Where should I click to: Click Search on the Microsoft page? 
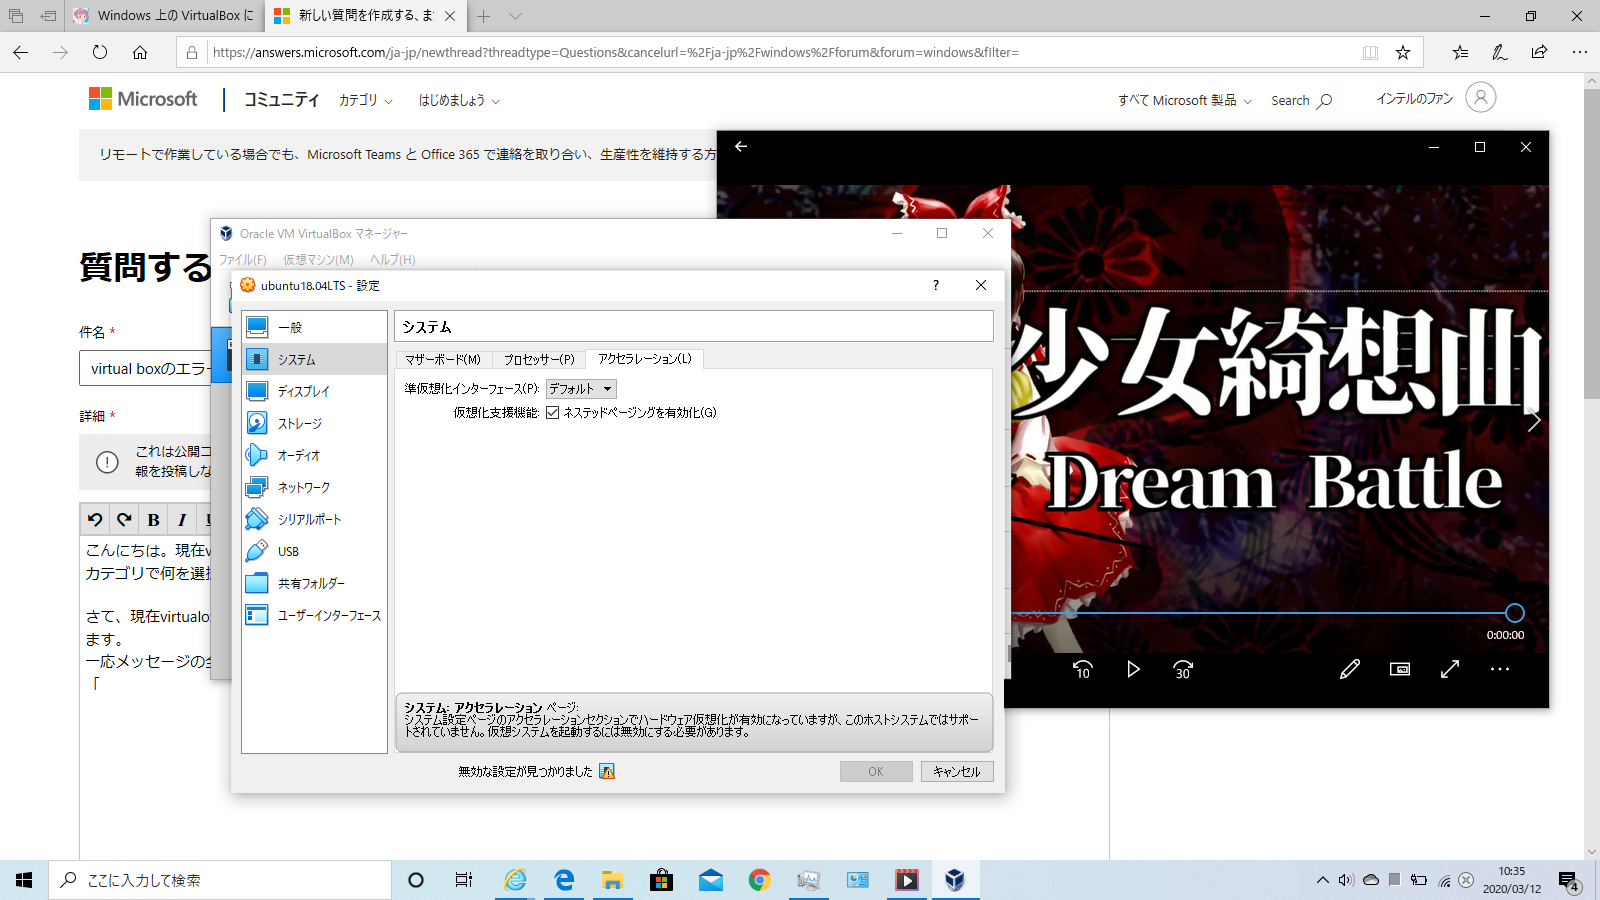pyautogui.click(x=1301, y=100)
